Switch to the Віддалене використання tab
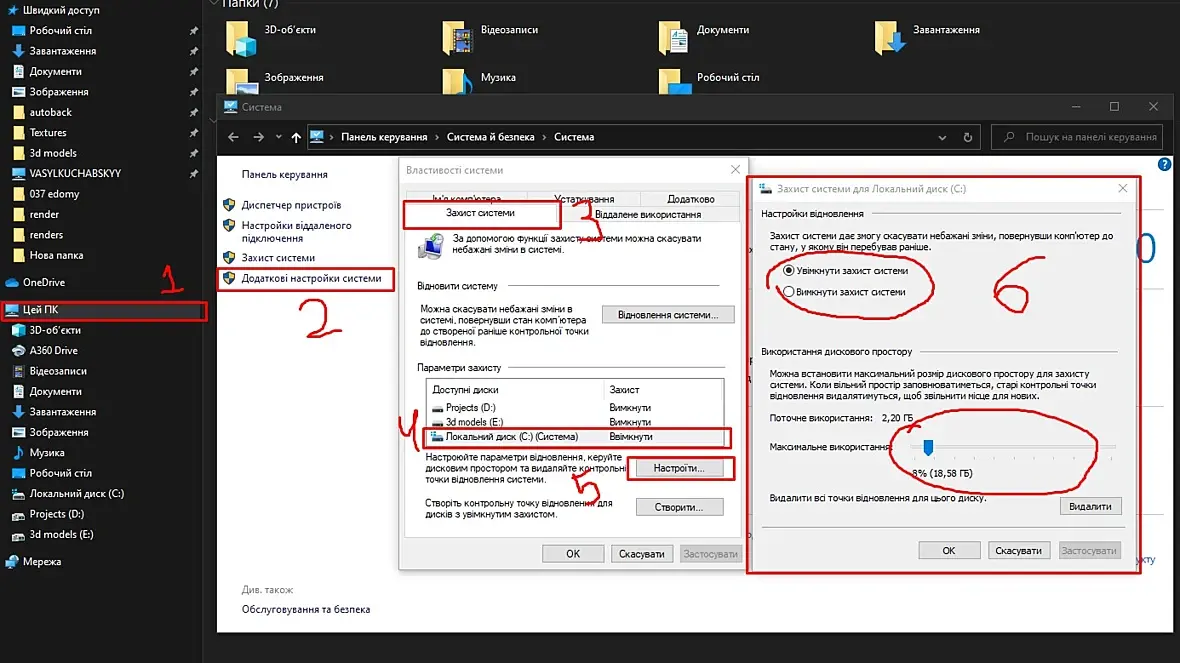1180x663 pixels. click(648, 214)
